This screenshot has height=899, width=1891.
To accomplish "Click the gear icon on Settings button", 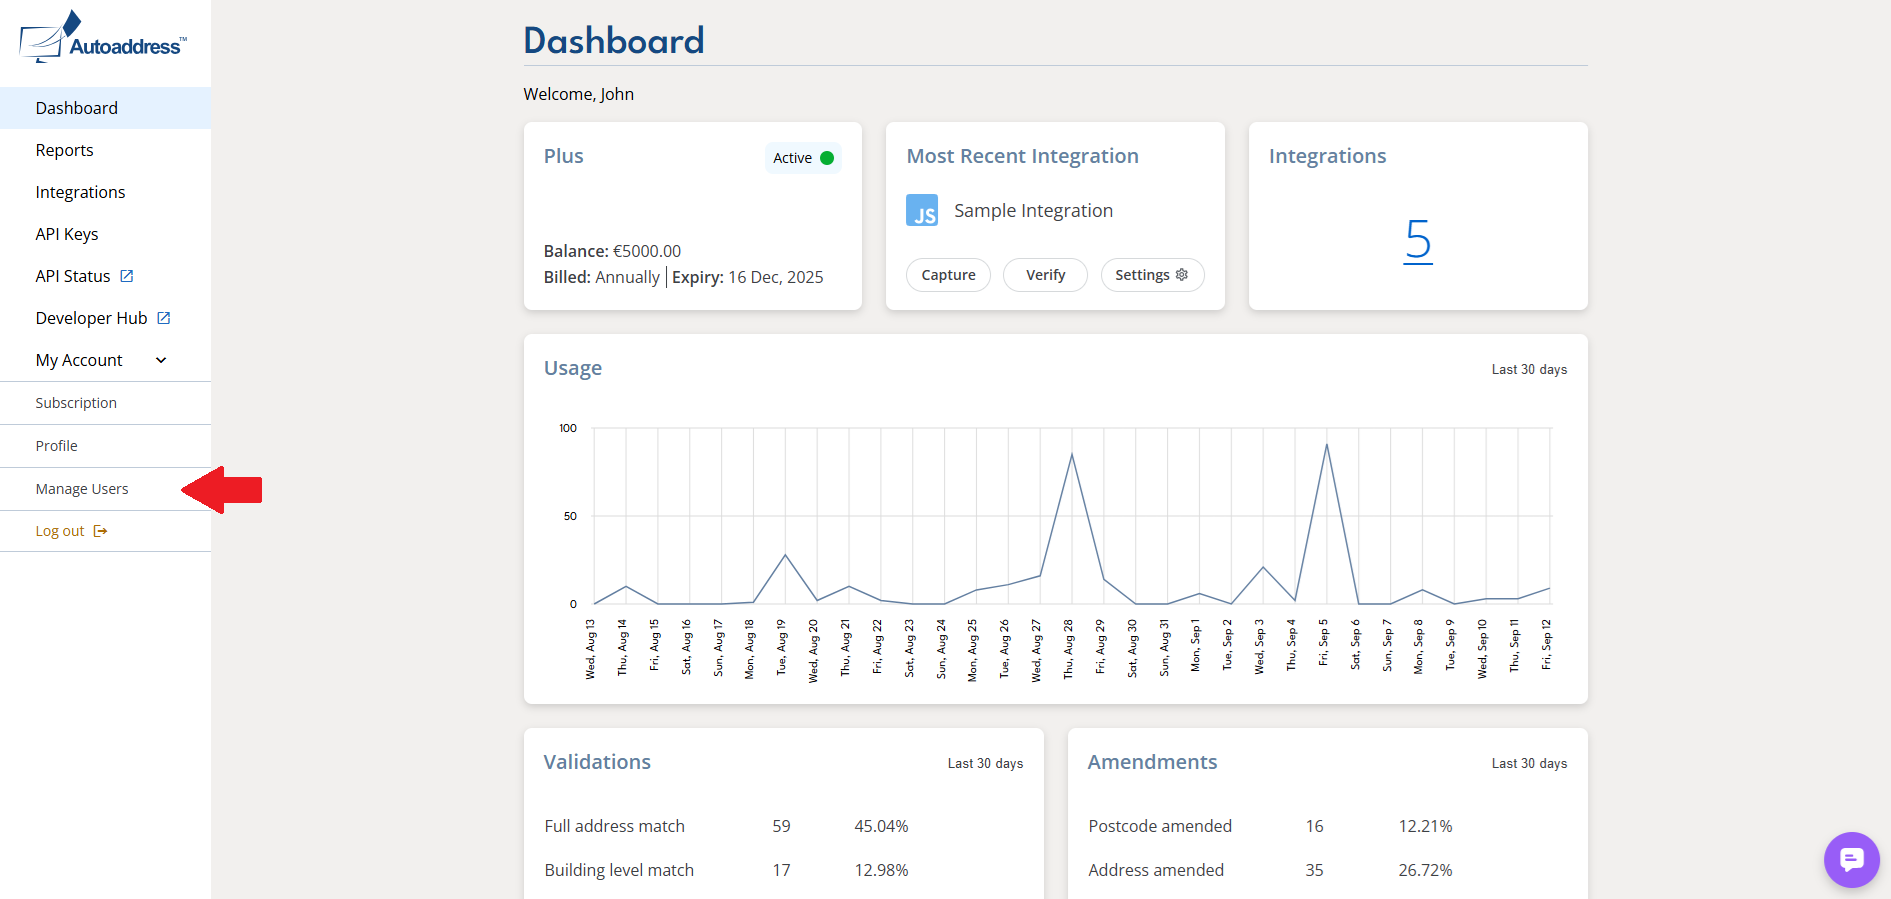I will pyautogui.click(x=1182, y=275).
